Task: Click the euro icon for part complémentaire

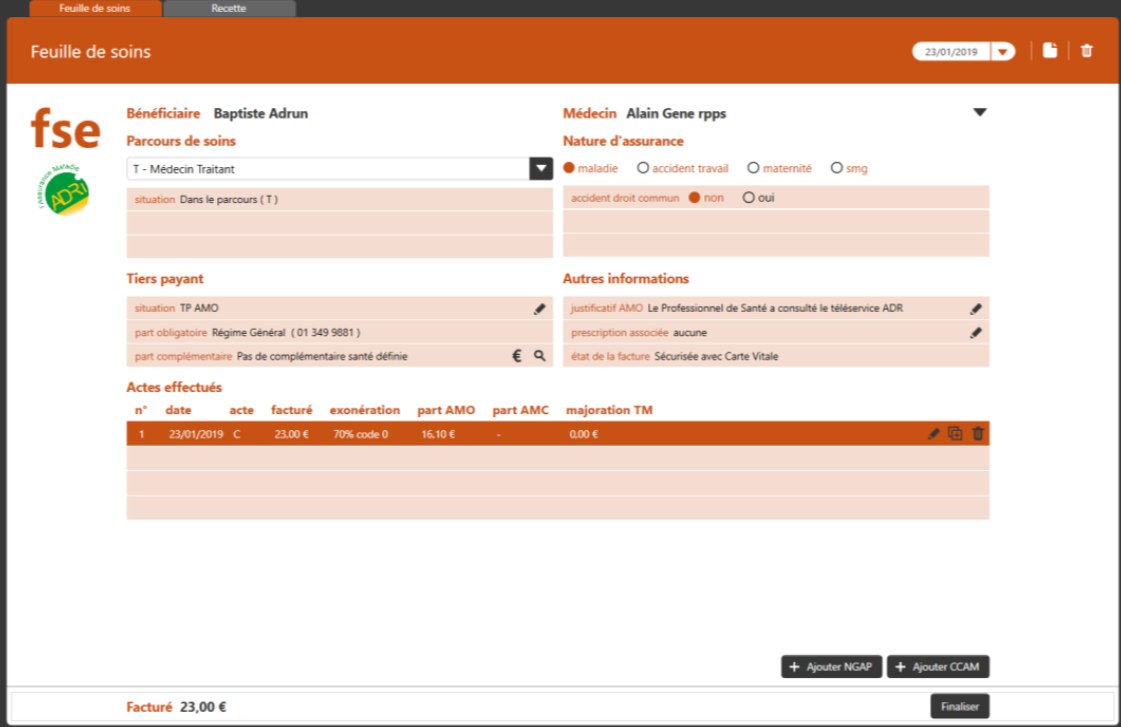Action: (517, 356)
